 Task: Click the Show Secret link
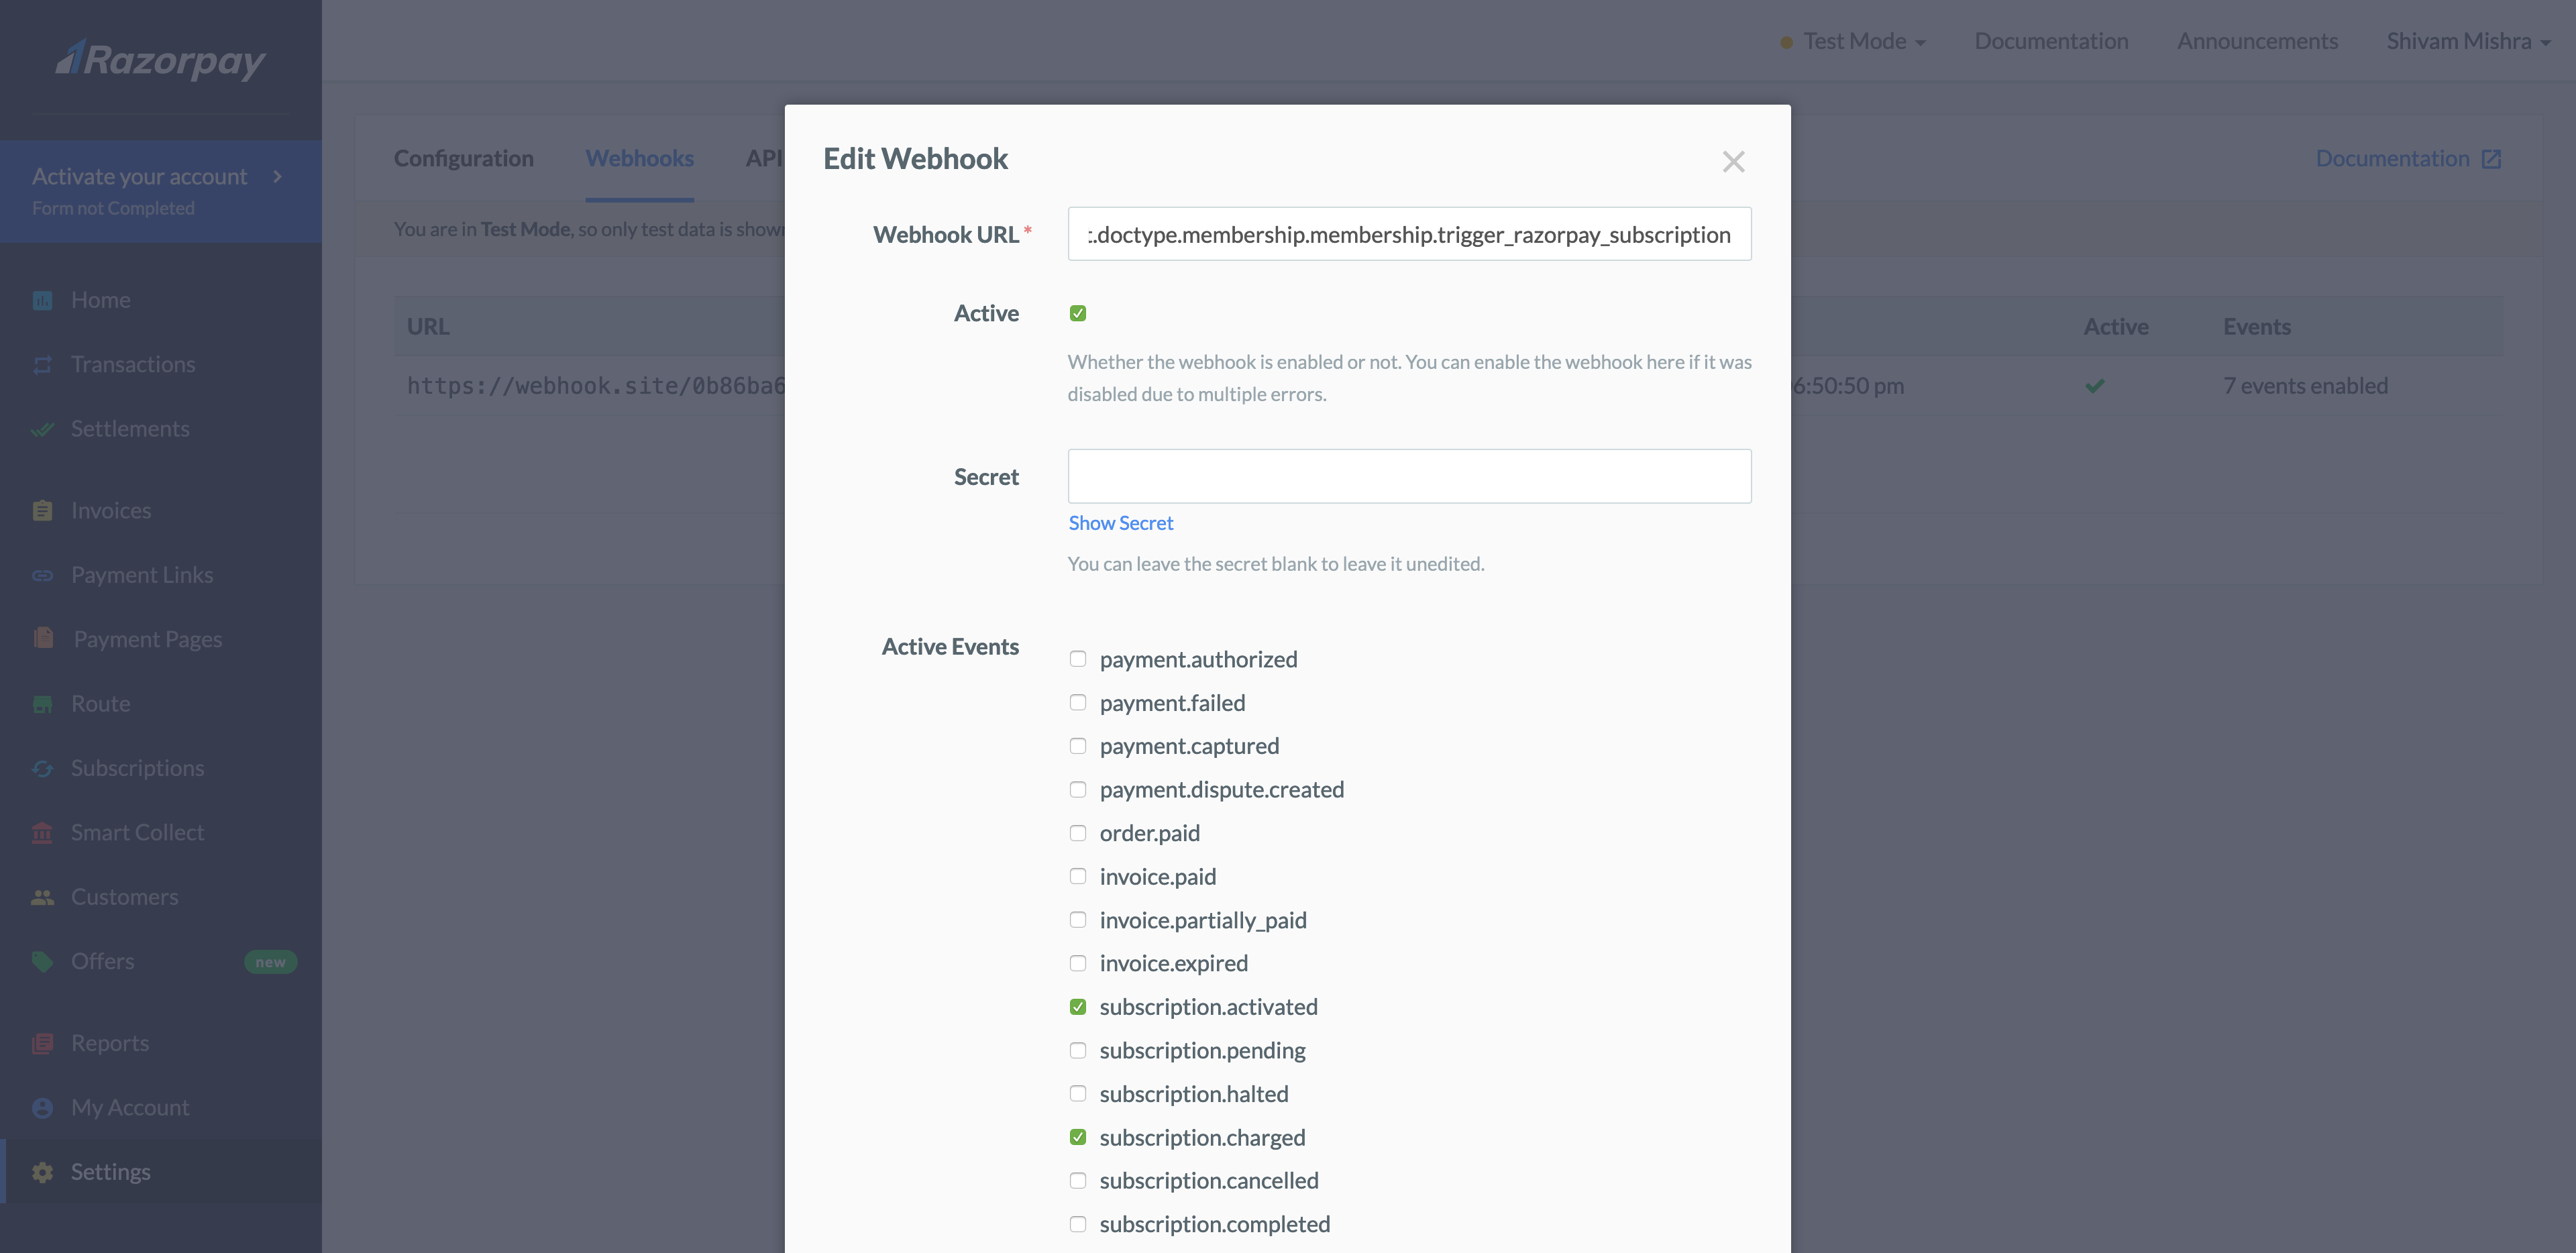coord(1120,523)
